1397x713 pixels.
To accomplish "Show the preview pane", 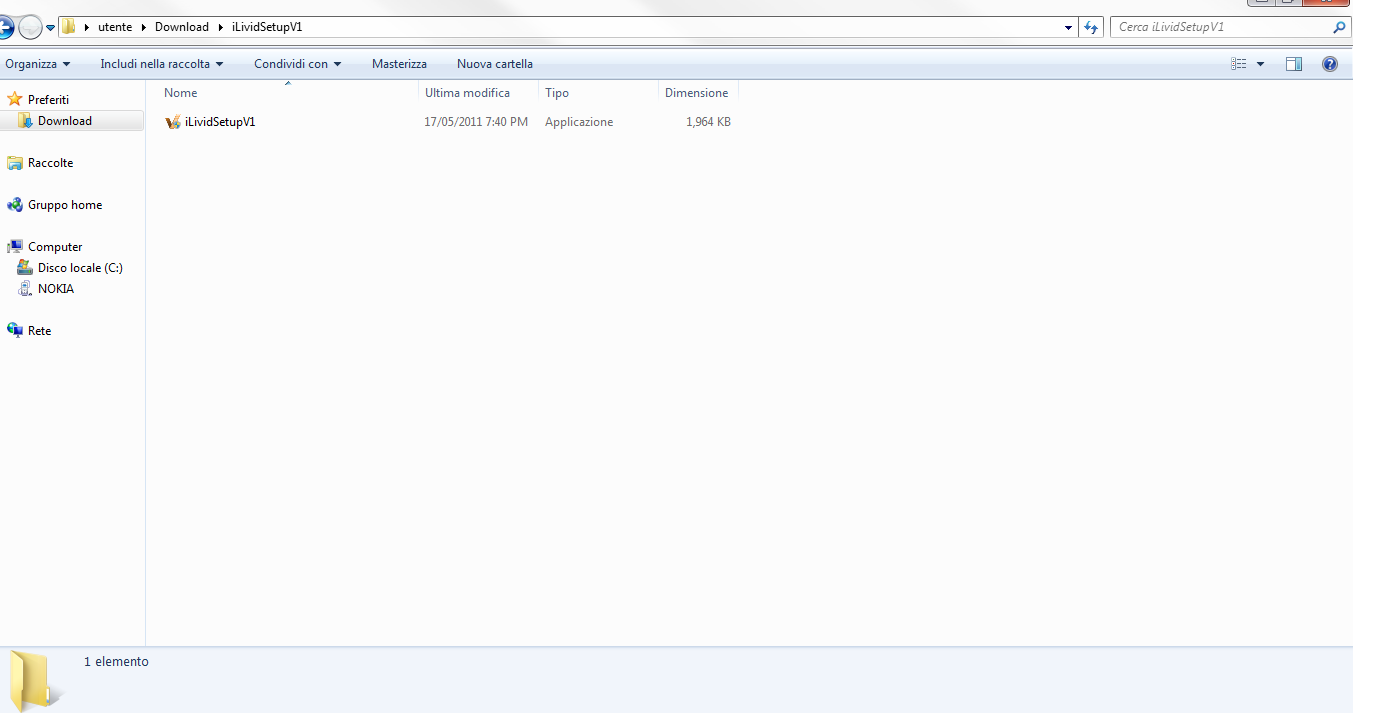I will coord(1294,64).
